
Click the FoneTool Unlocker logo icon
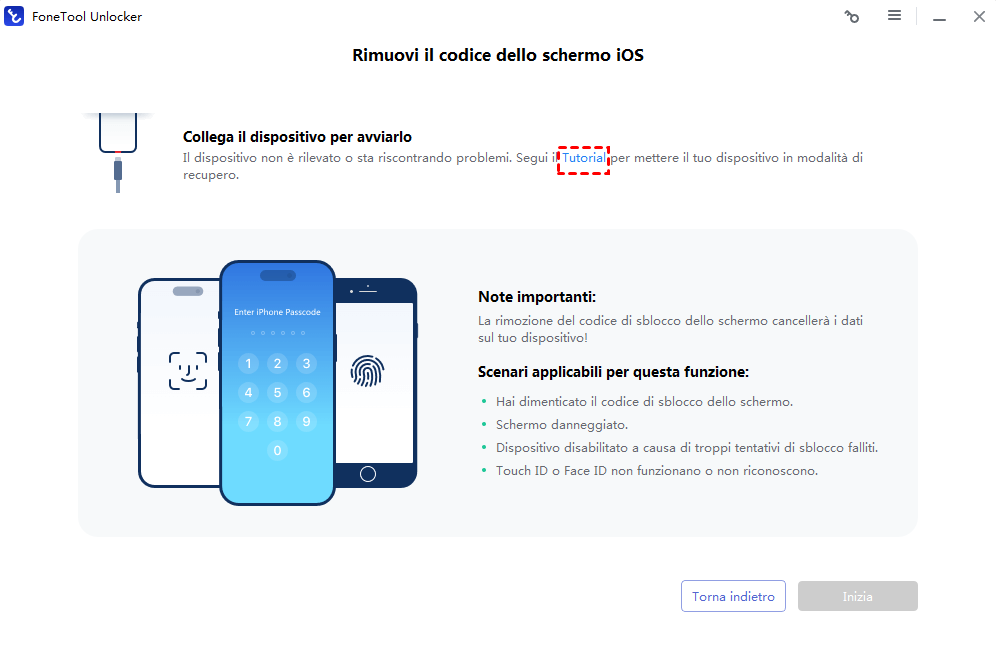[14, 16]
